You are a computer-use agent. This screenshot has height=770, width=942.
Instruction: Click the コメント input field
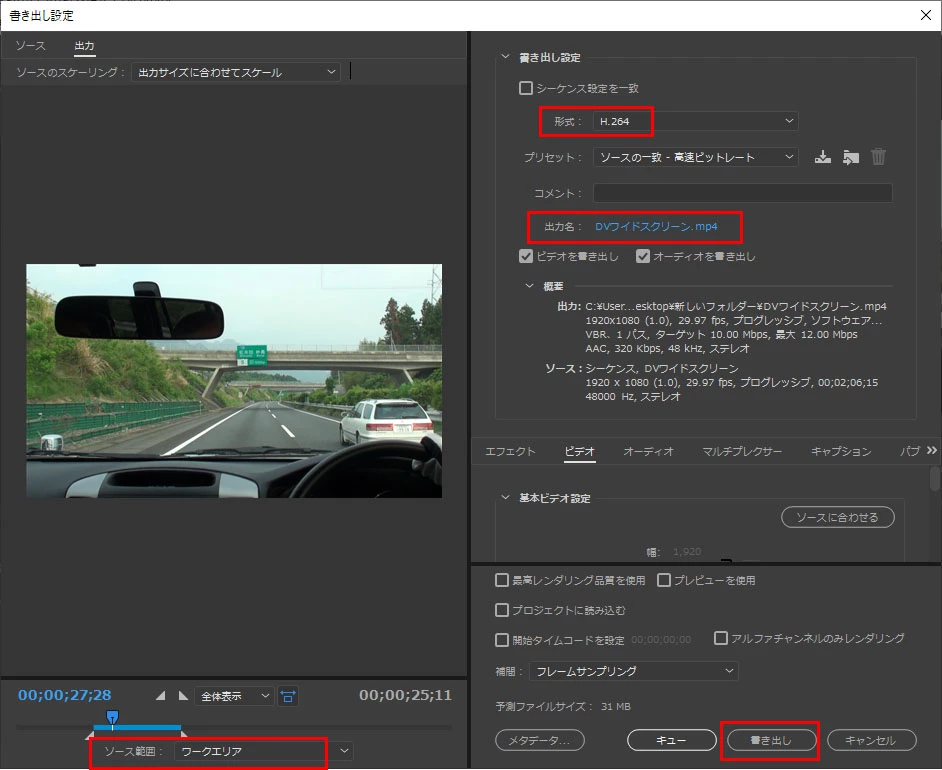(x=743, y=193)
